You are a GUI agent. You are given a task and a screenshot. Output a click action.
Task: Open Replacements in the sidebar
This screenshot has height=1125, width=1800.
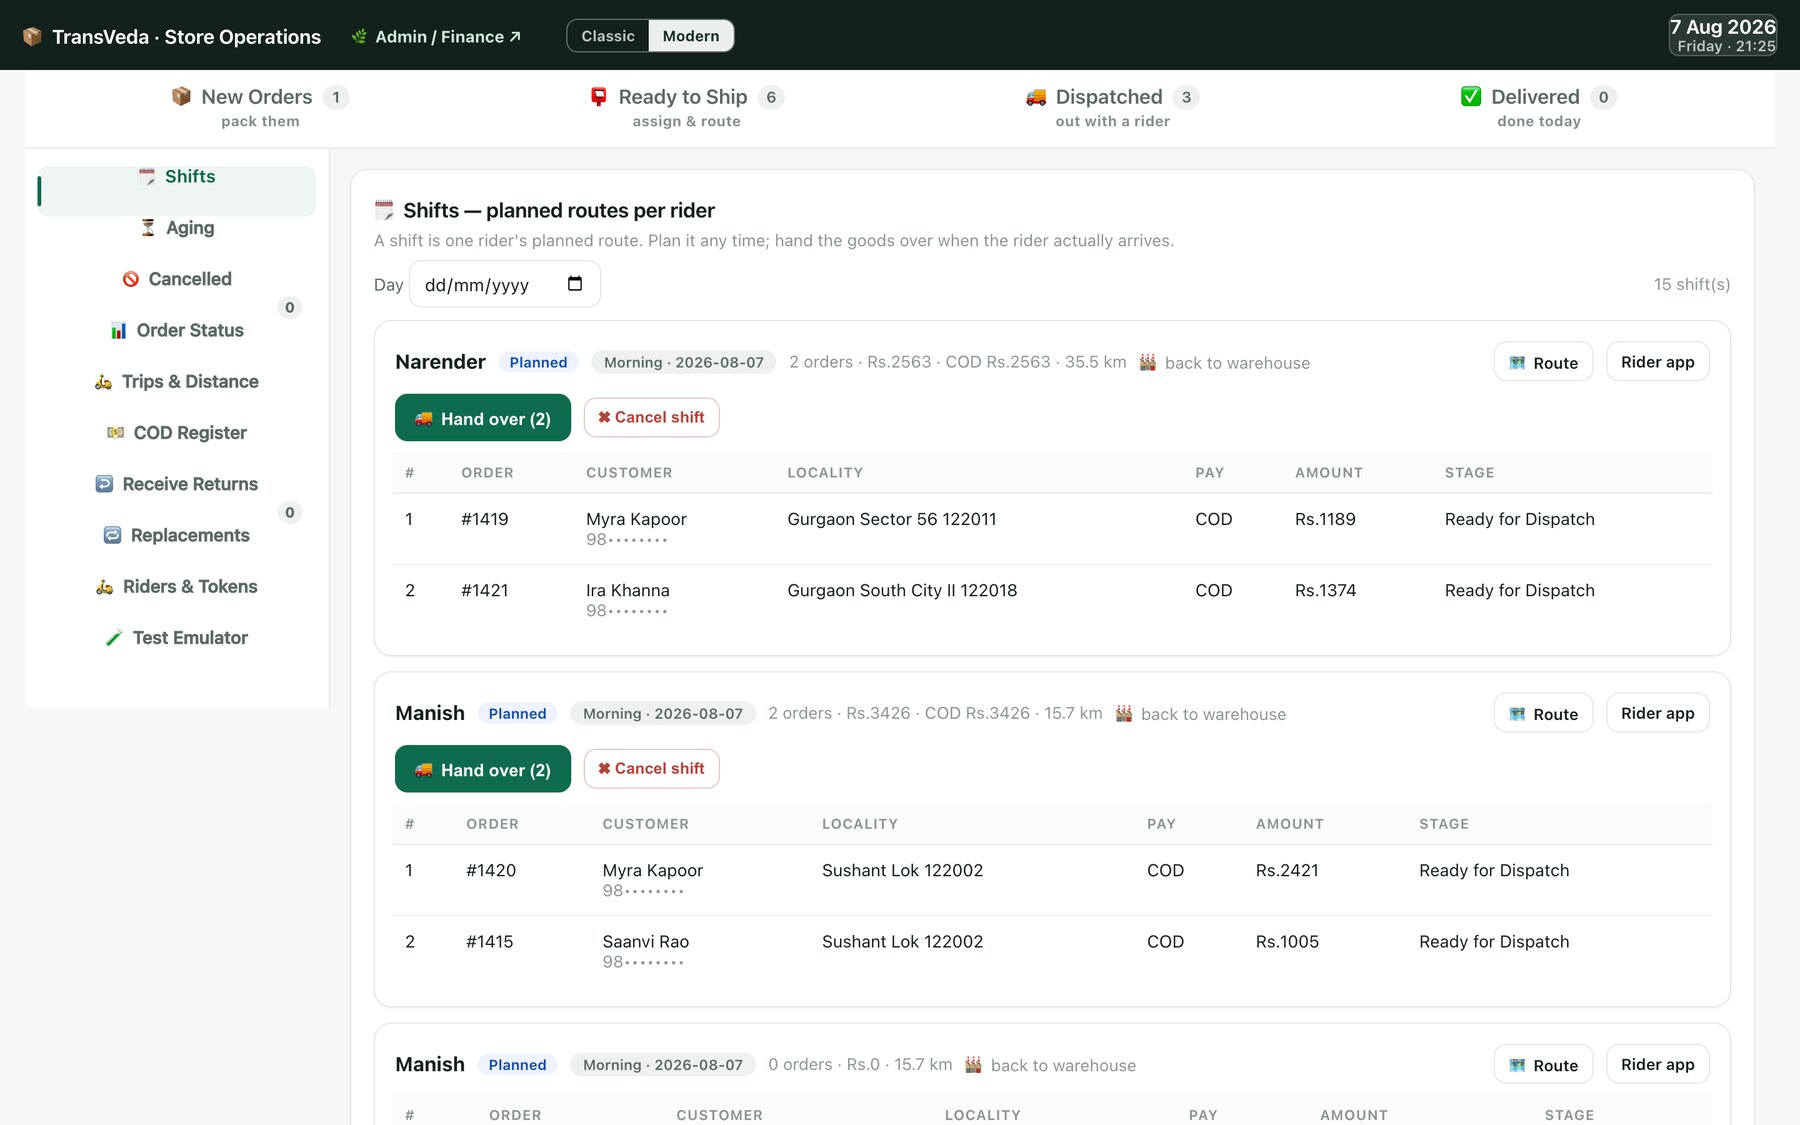177,535
